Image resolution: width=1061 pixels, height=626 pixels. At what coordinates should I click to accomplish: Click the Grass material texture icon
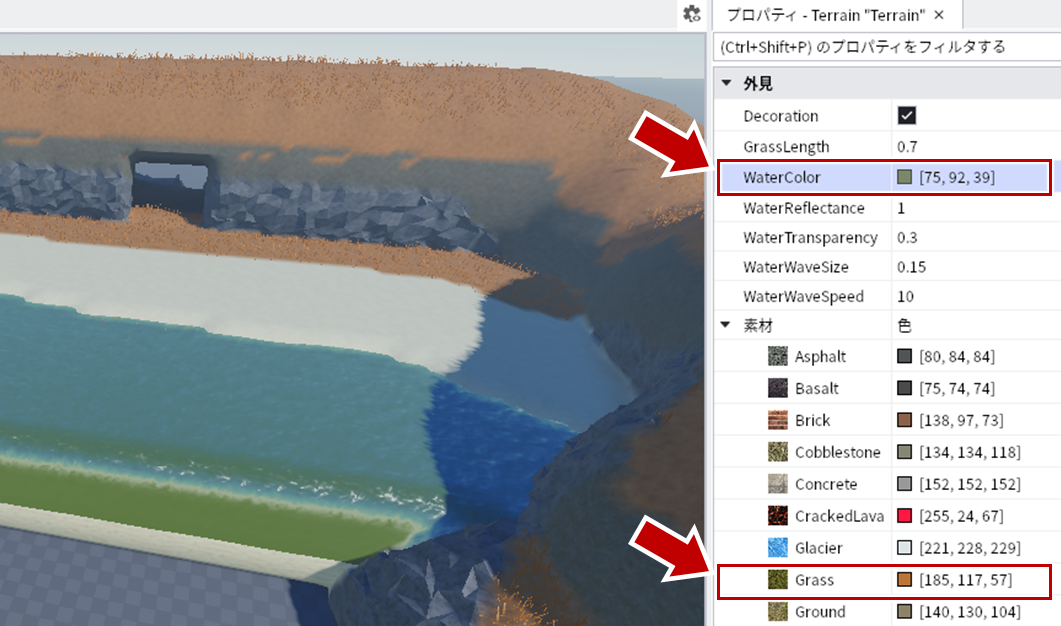tap(777, 579)
